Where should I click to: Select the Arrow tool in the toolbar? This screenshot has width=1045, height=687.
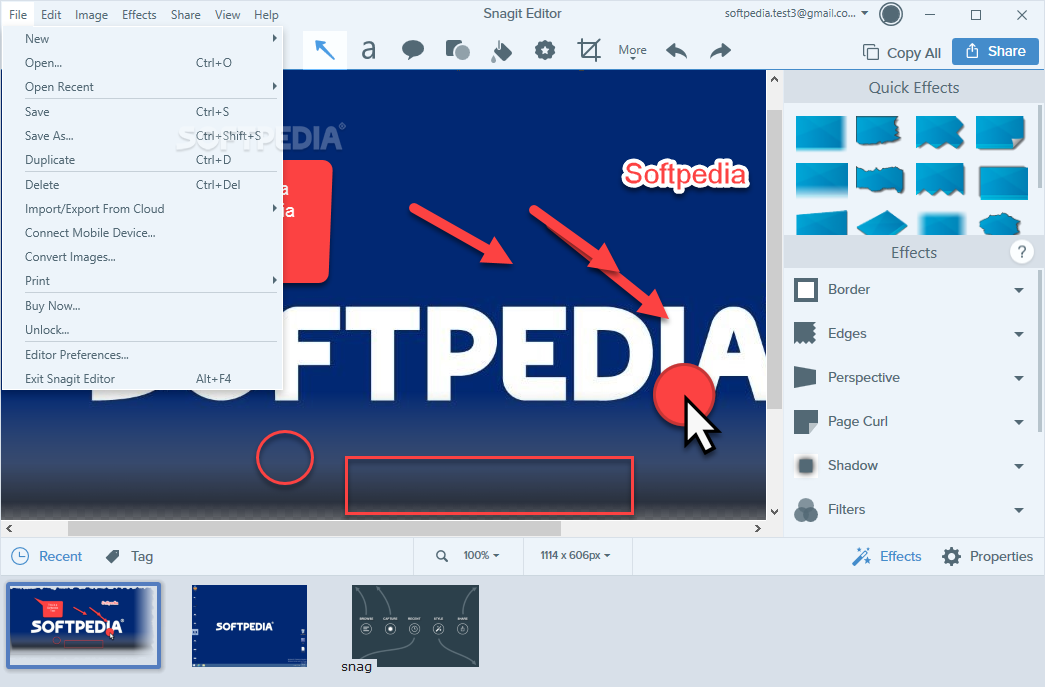point(325,50)
